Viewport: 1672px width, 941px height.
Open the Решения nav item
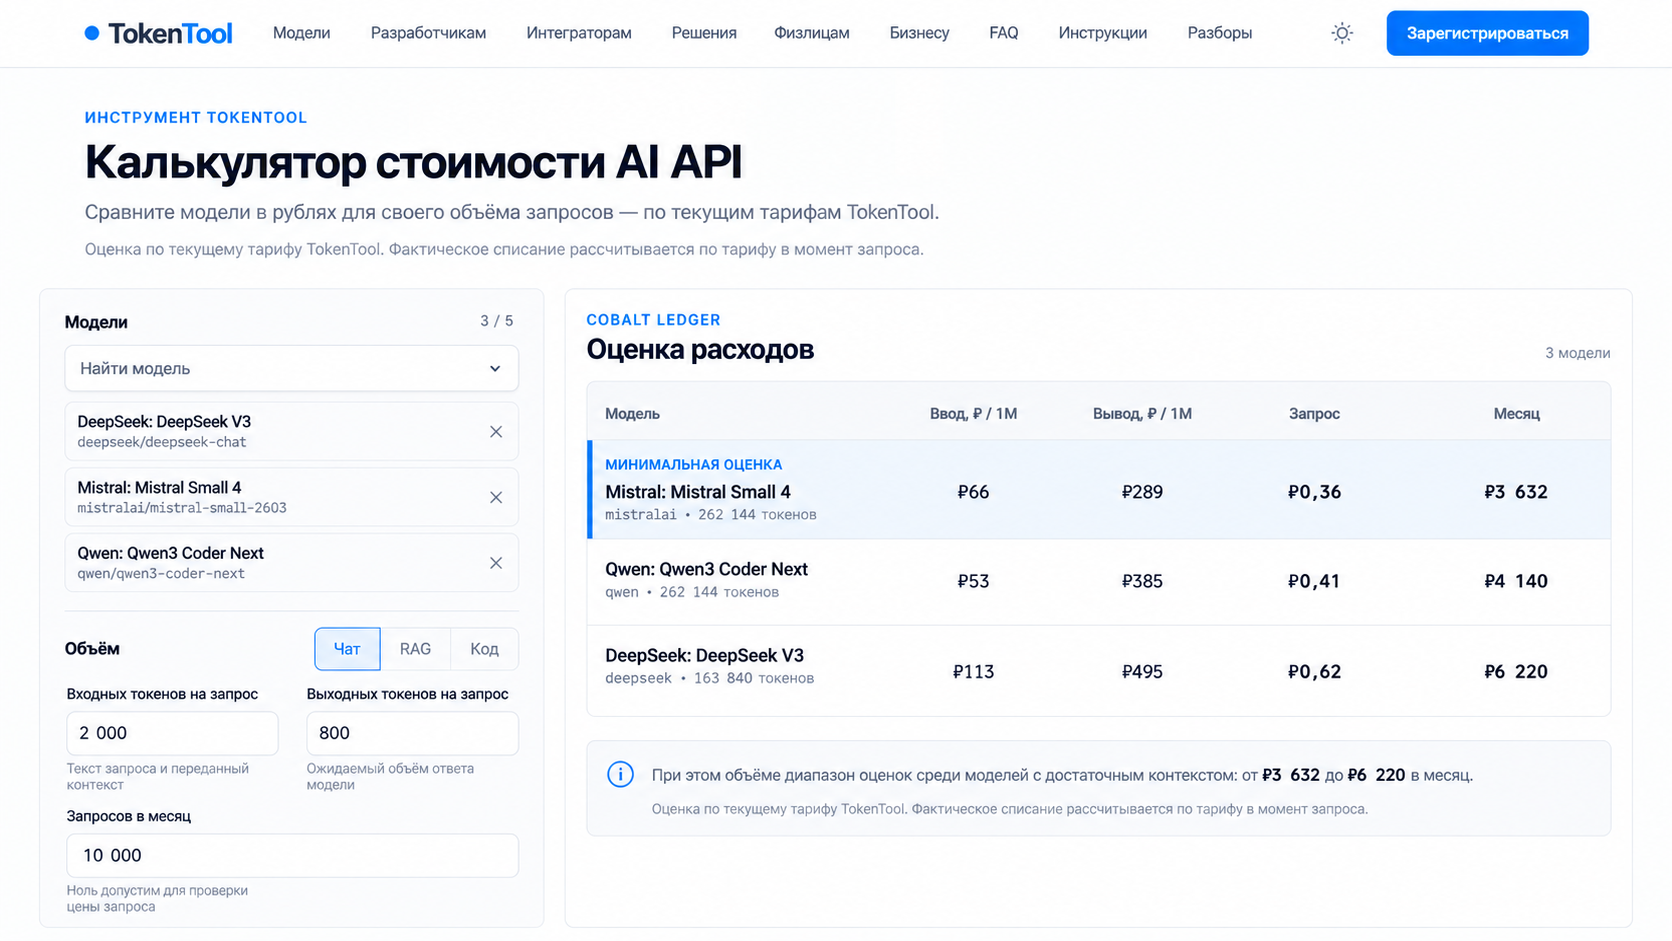click(x=704, y=33)
